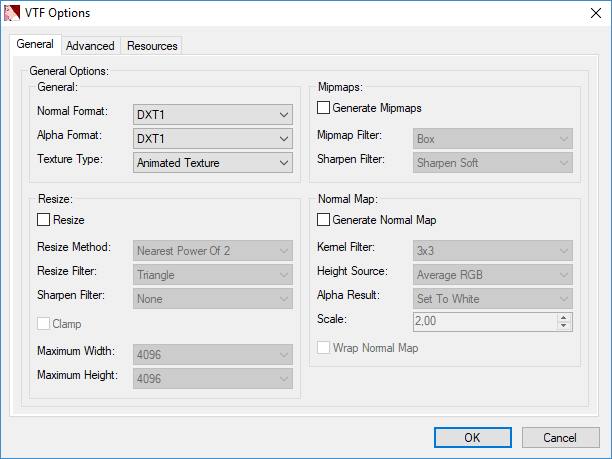The width and height of the screenshot is (612, 459).
Task: Open the Resources tab
Action: [x=152, y=46]
